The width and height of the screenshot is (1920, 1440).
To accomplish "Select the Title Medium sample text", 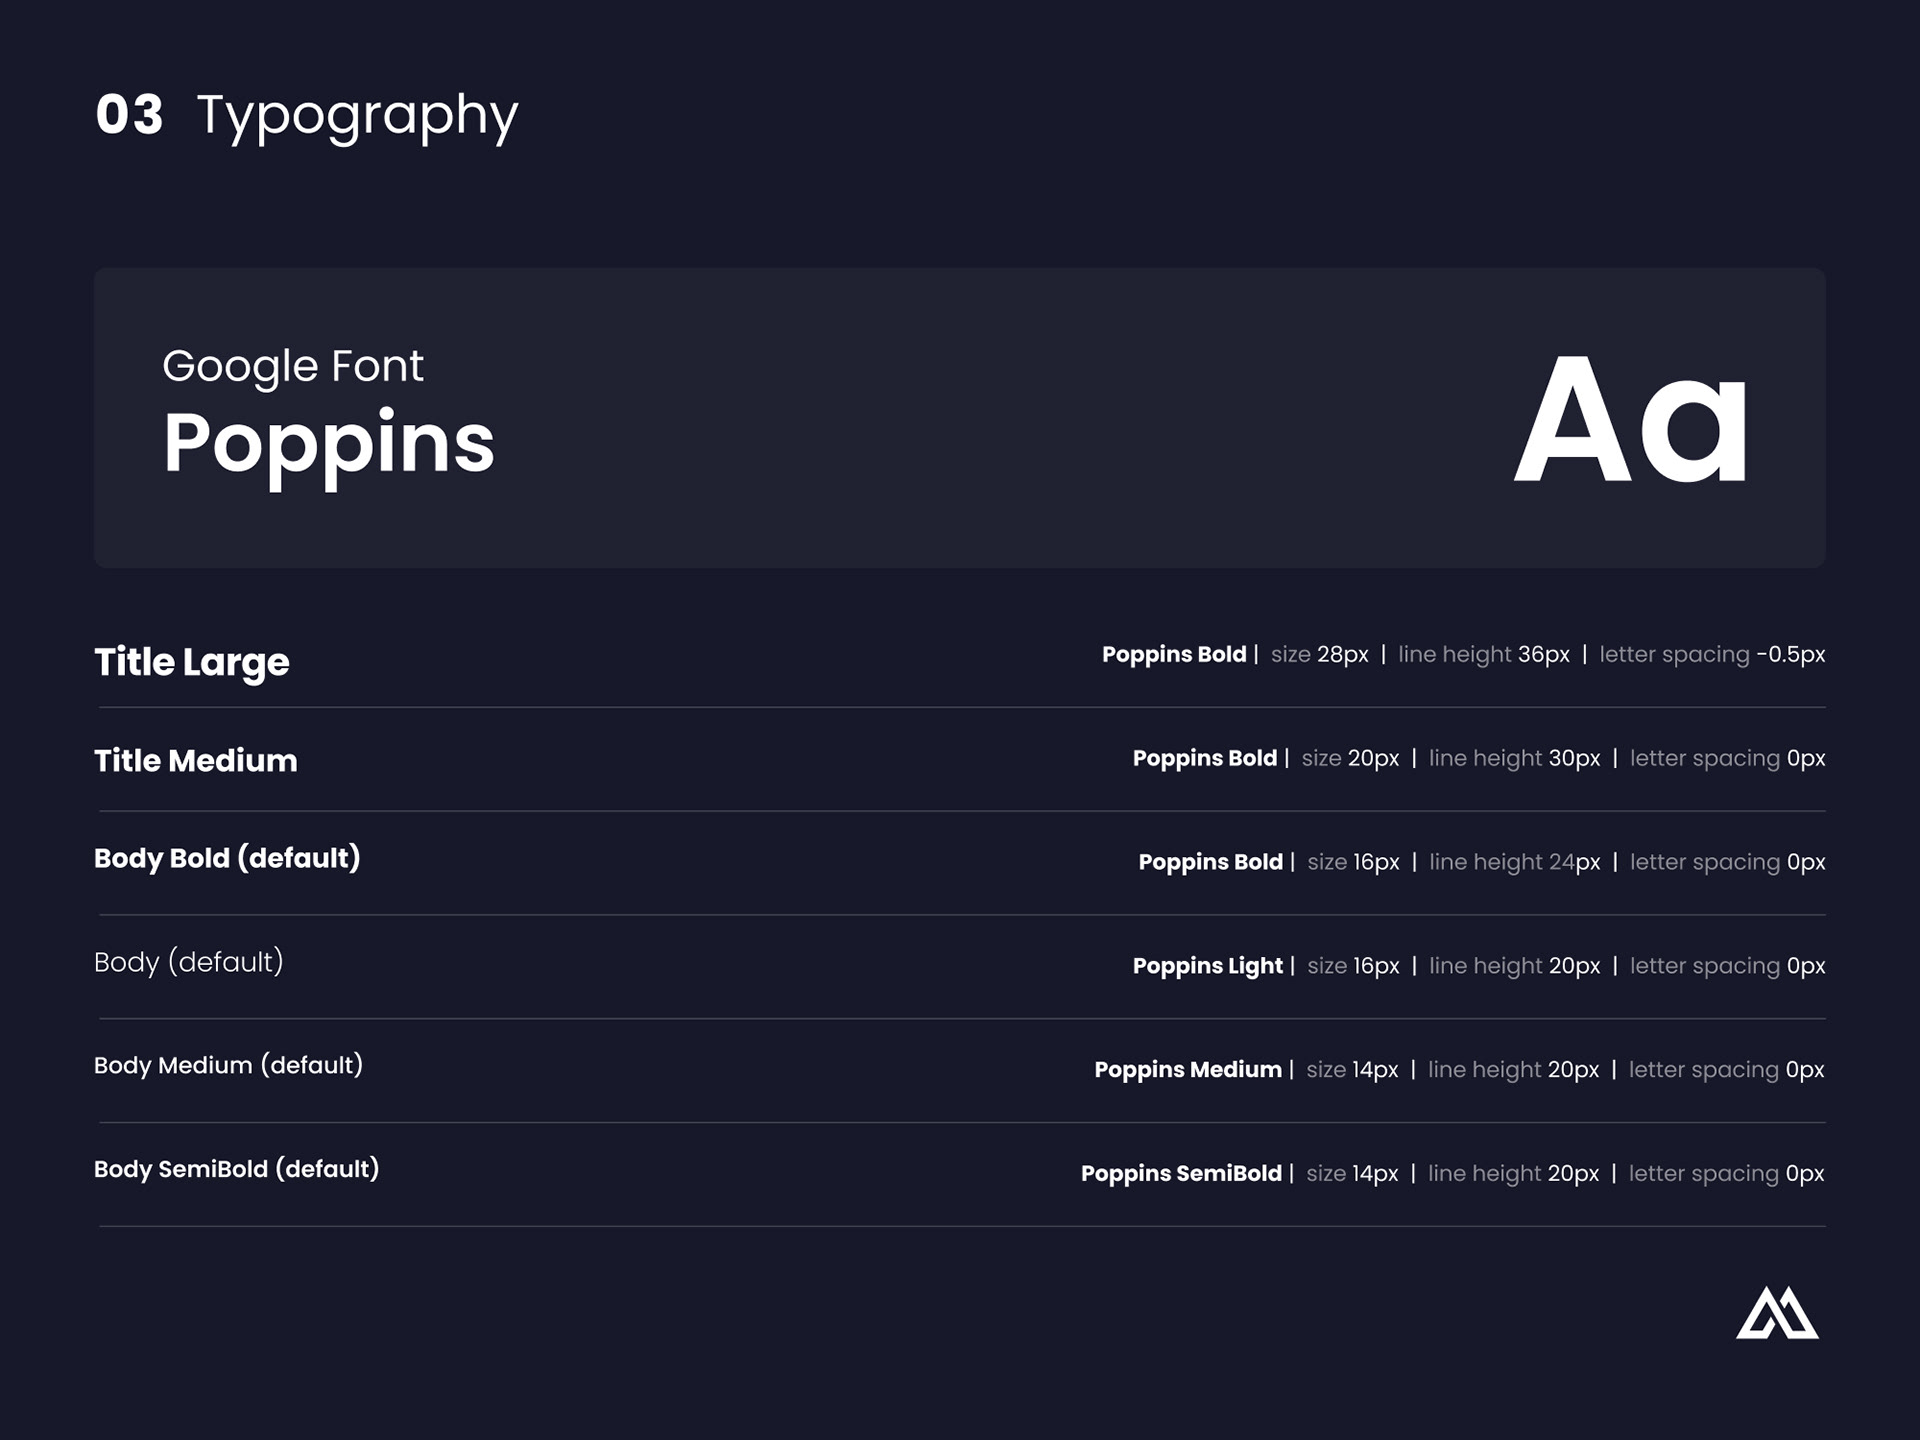I will (x=196, y=761).
